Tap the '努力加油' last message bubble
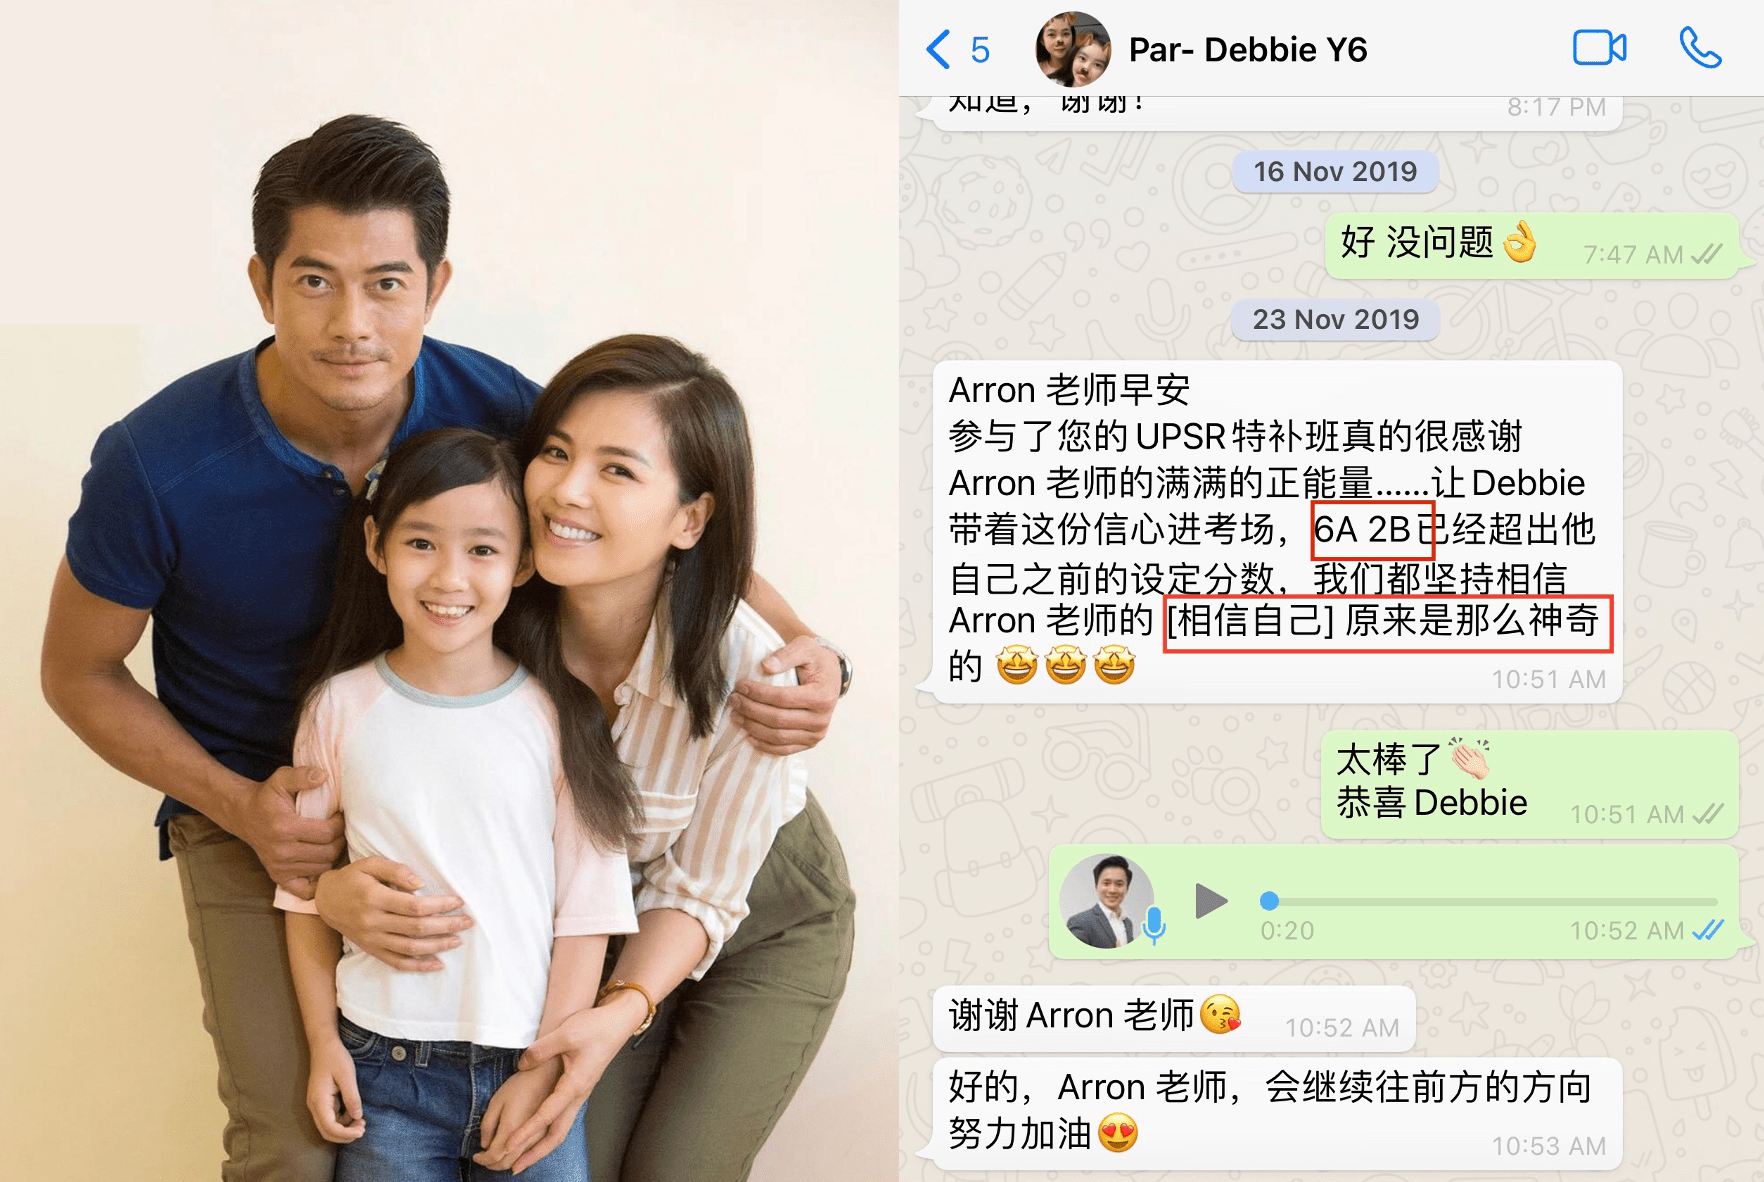Screen dimensions: 1764x1182 click(1277, 1113)
